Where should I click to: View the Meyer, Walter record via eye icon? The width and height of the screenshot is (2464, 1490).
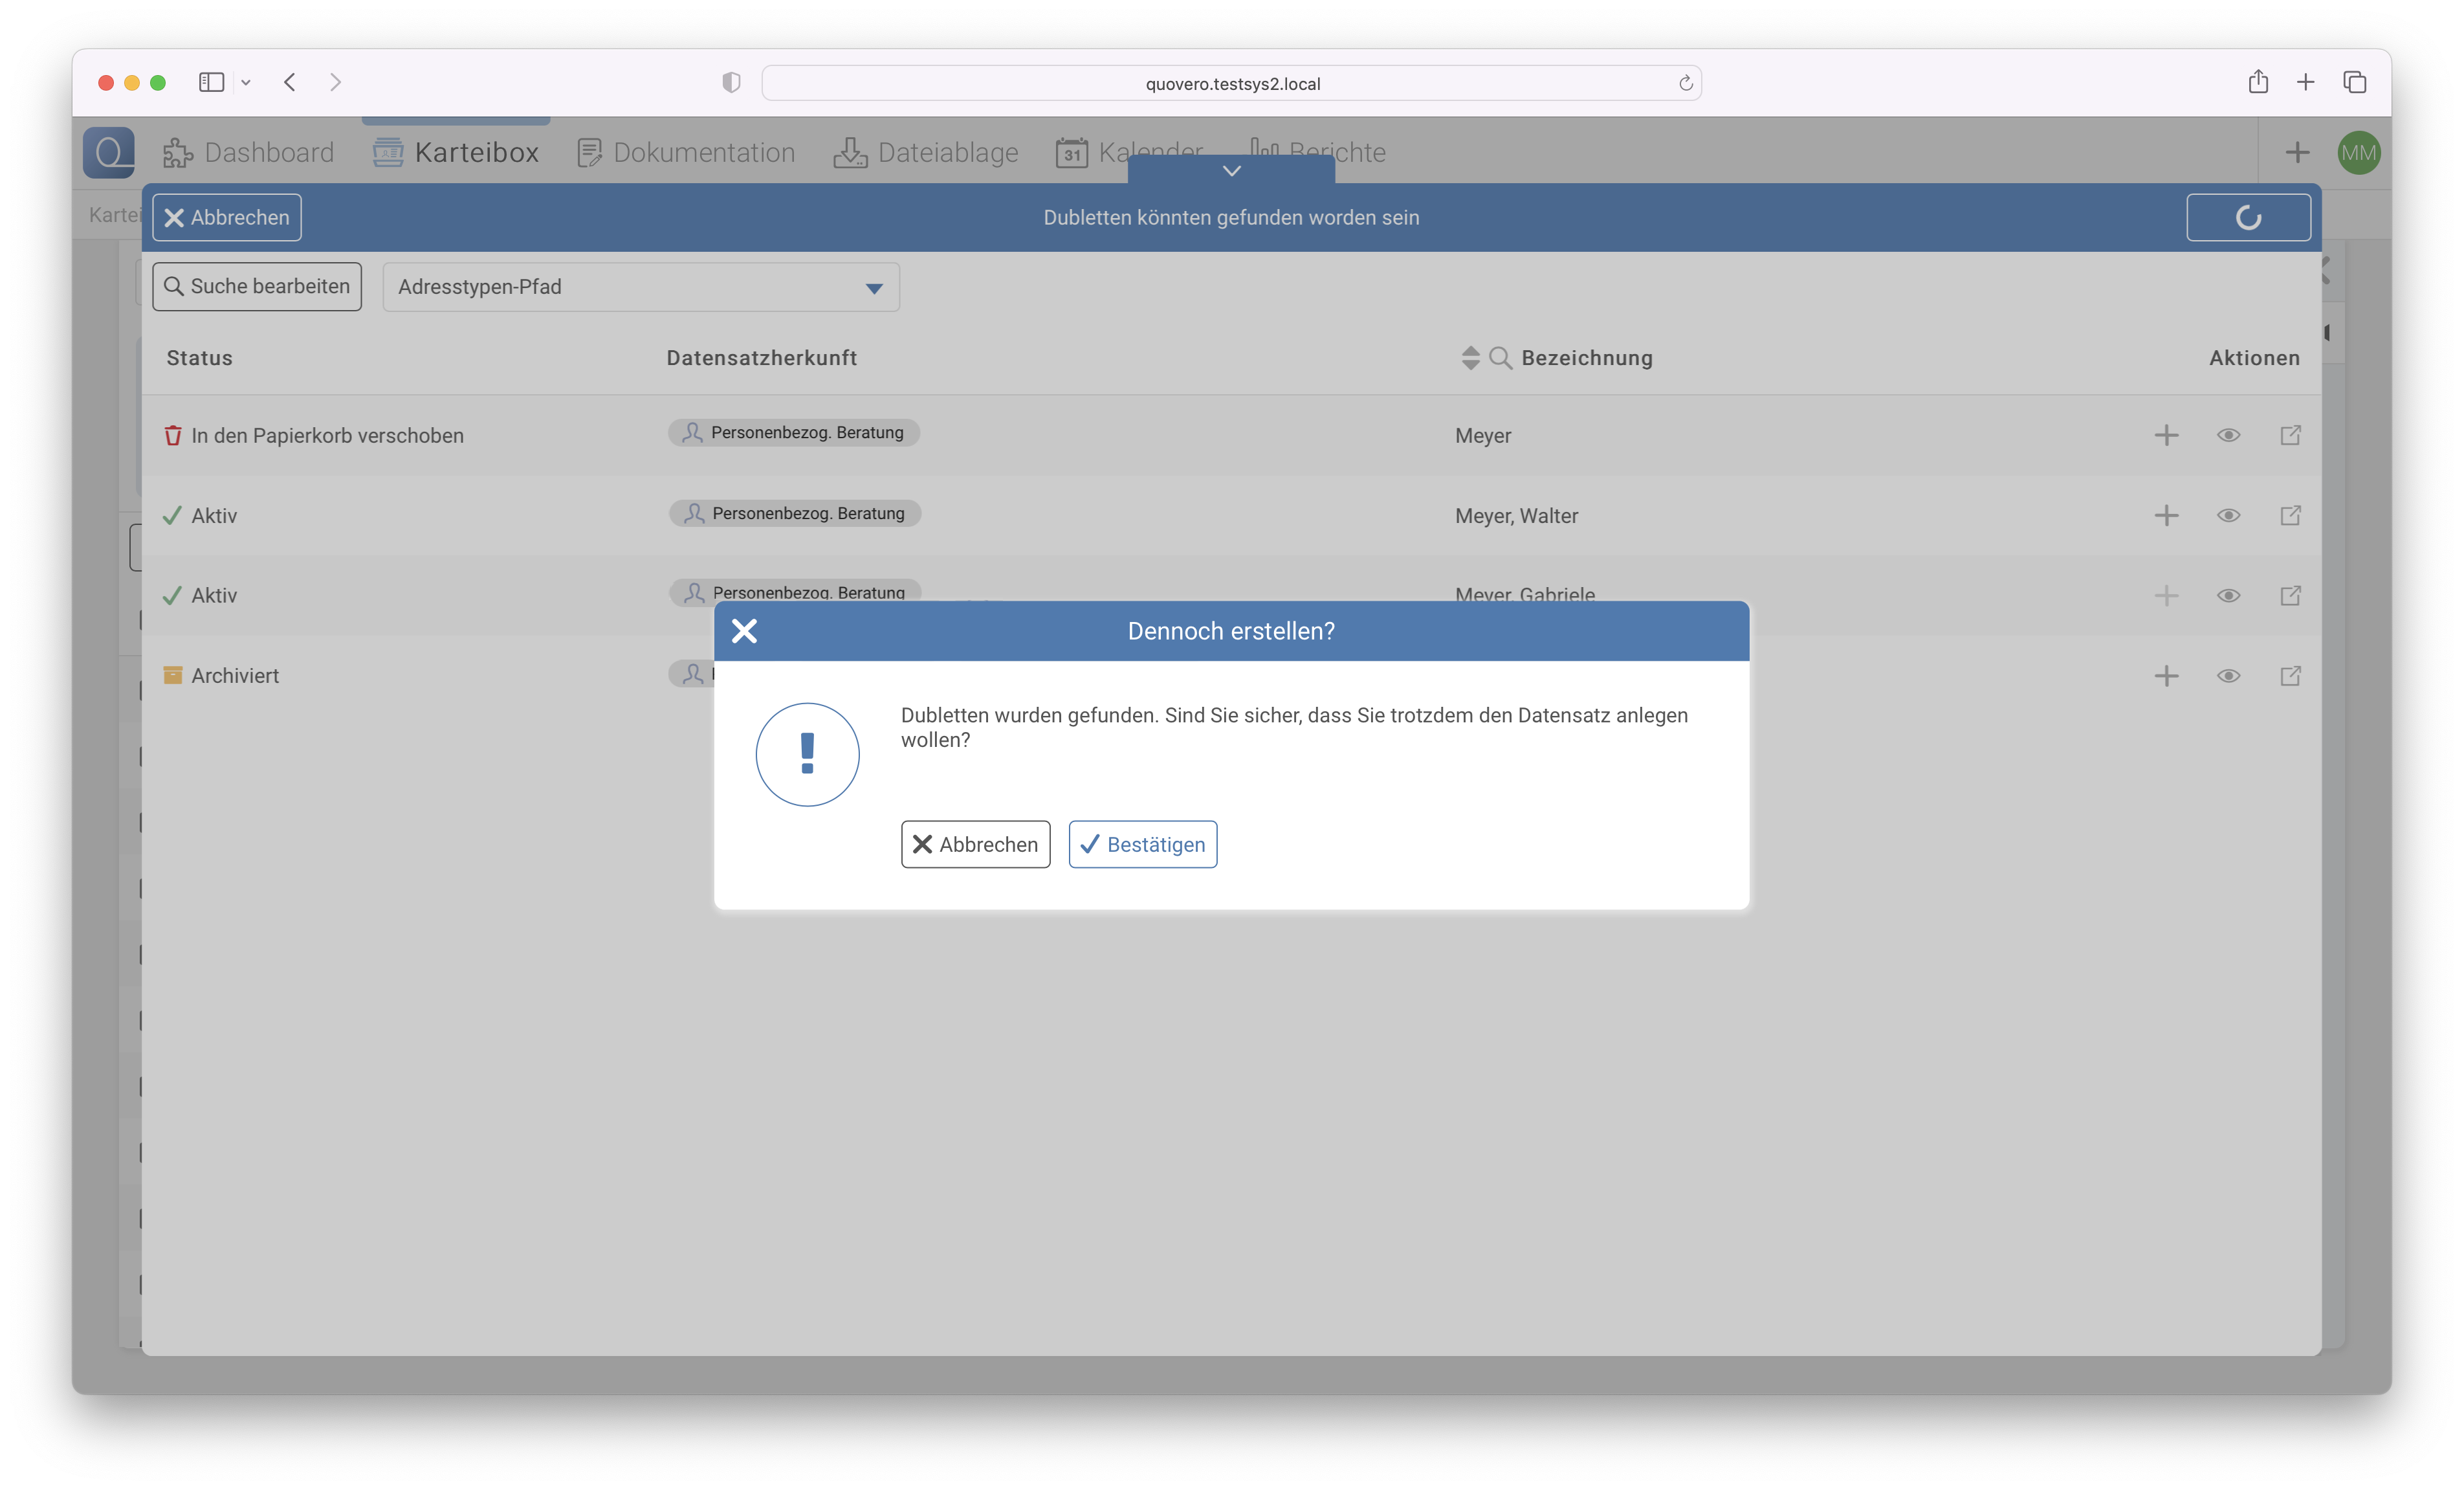tap(2228, 516)
